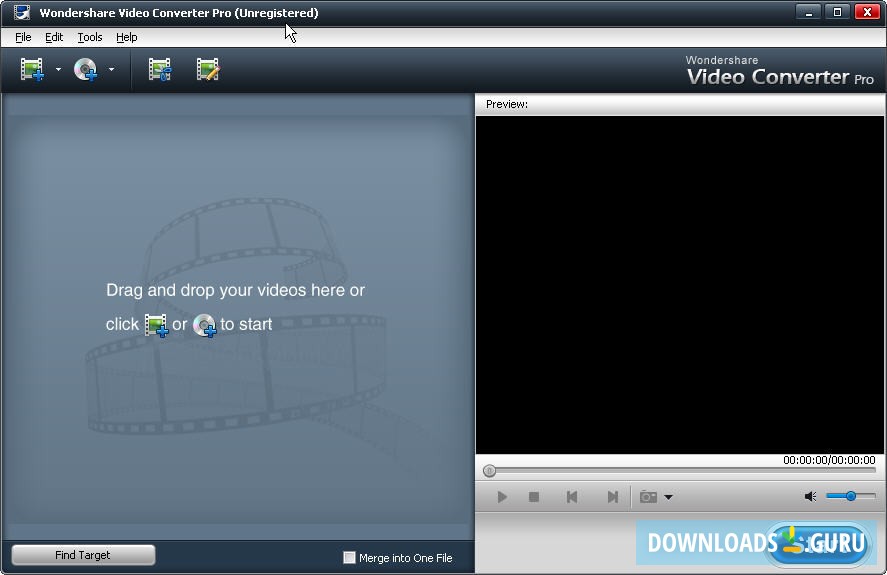
Task: Click the volume slider handle
Action: click(x=851, y=496)
